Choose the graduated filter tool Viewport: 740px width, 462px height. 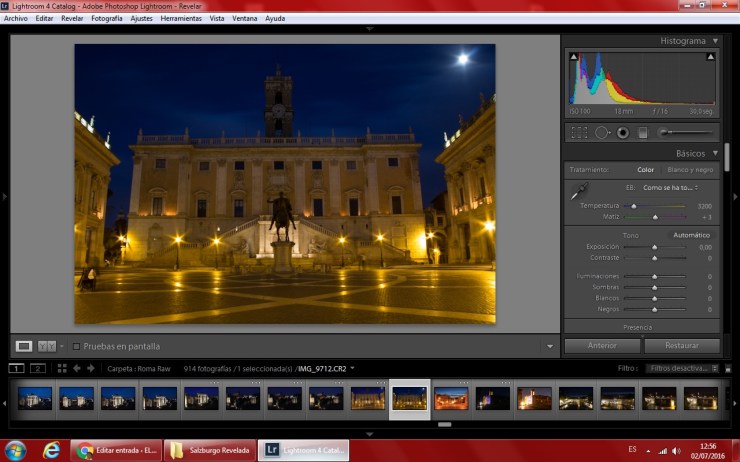[x=643, y=132]
